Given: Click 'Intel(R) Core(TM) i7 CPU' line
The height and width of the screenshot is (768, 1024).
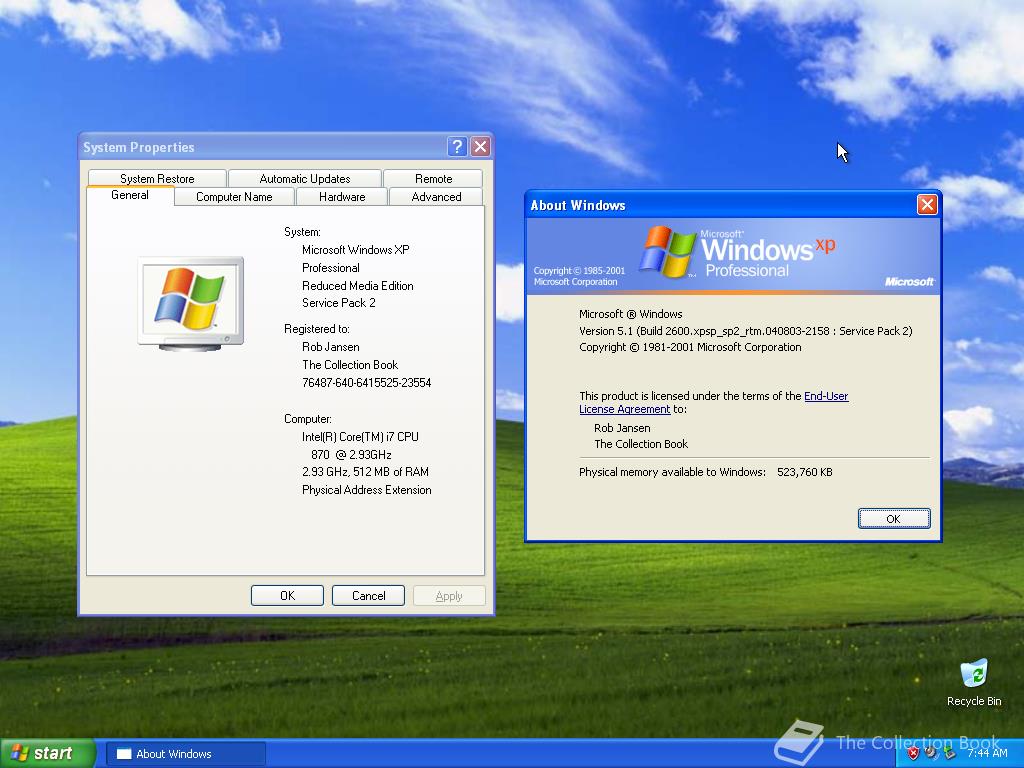Looking at the screenshot, I should (x=360, y=437).
